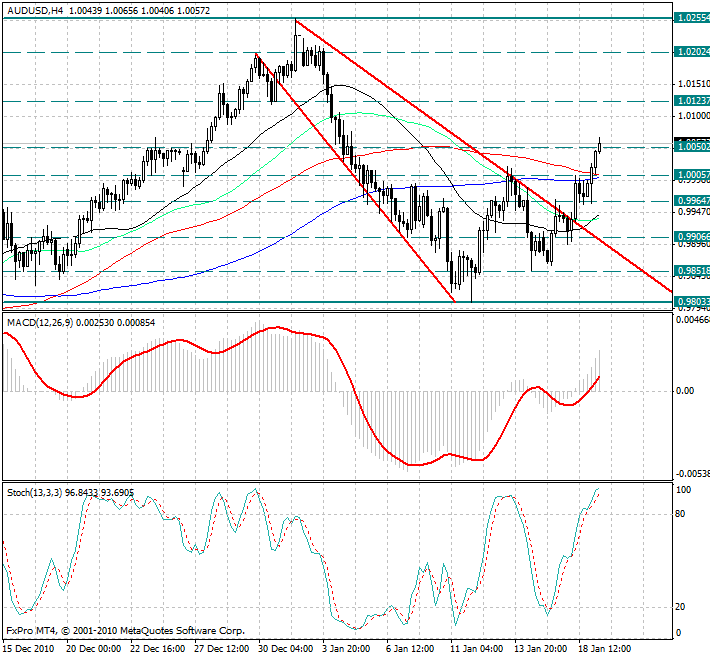Click the 1.0151 price axis value

pyautogui.click(x=693, y=84)
